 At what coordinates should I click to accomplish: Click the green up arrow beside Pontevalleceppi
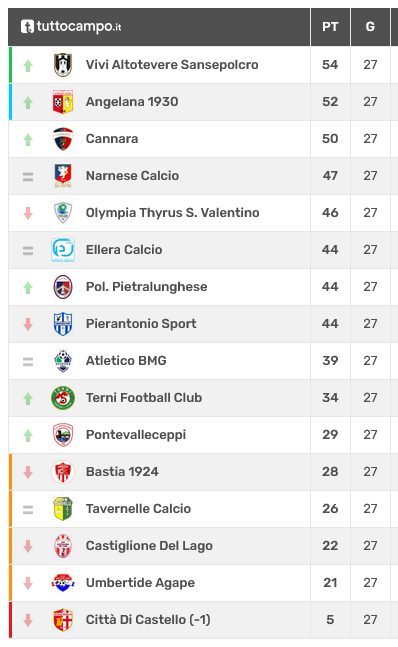(28, 435)
